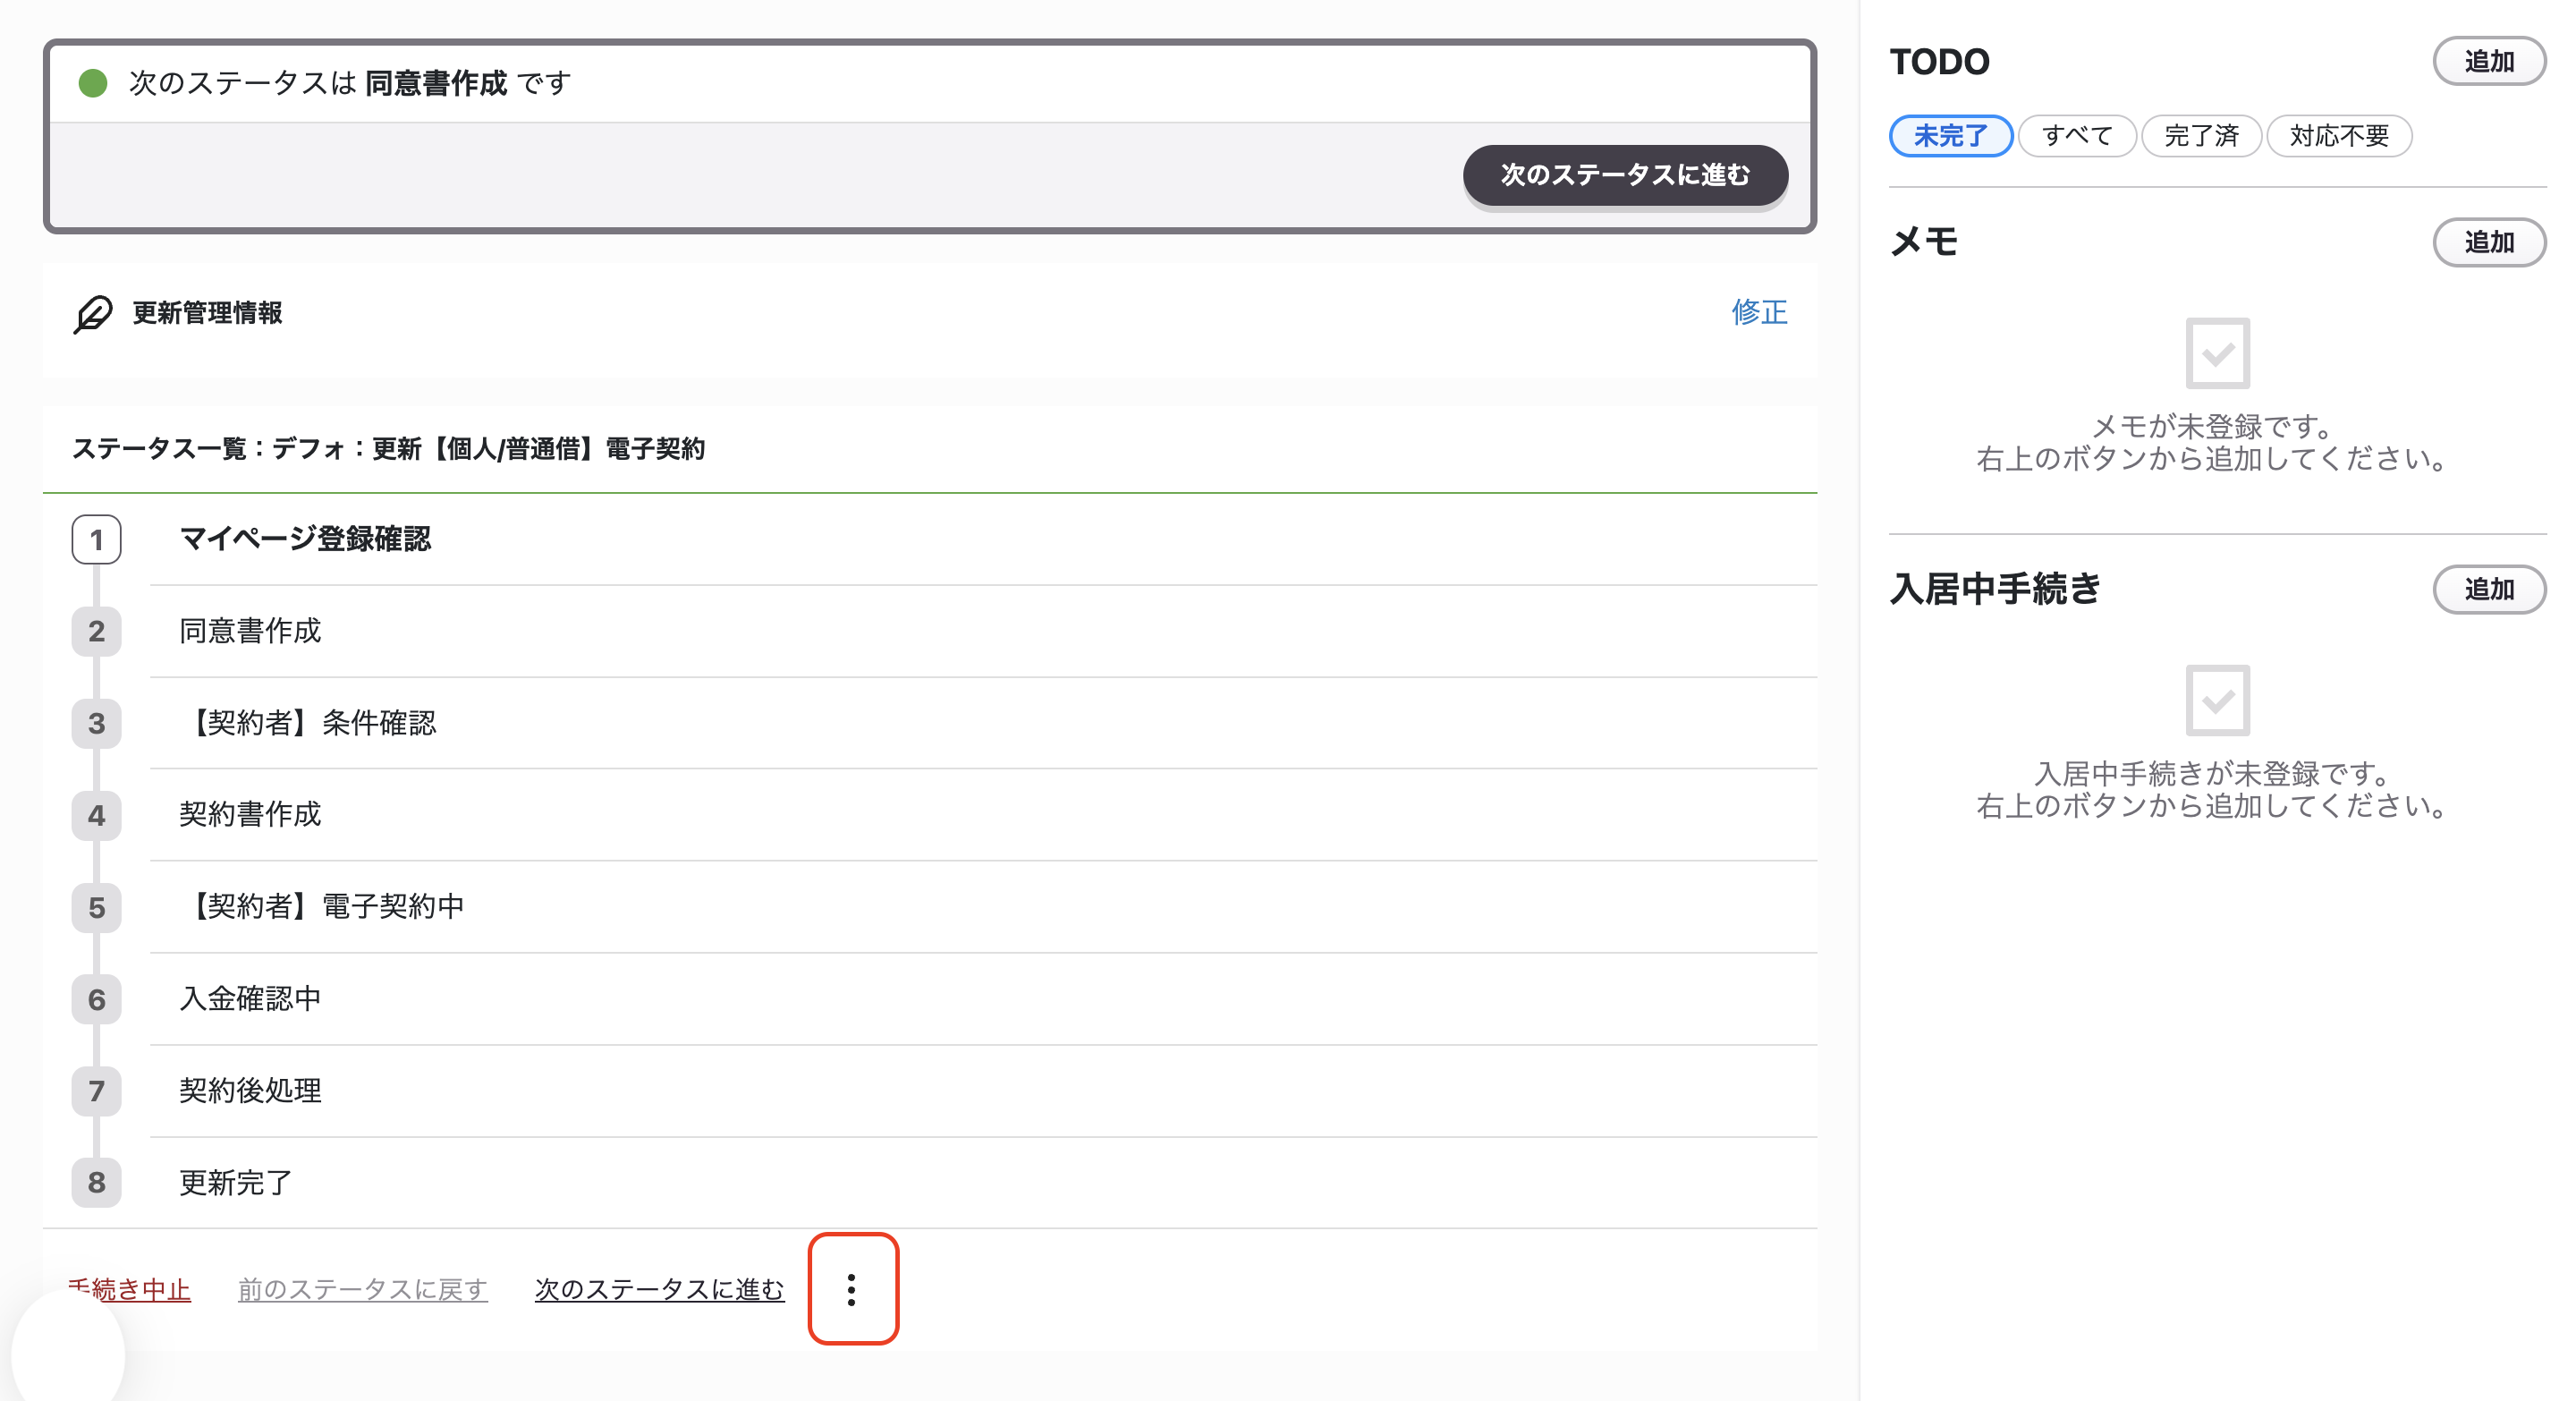Filter TODO by 対応不要
2576x1401 pixels.
pyautogui.click(x=2339, y=136)
